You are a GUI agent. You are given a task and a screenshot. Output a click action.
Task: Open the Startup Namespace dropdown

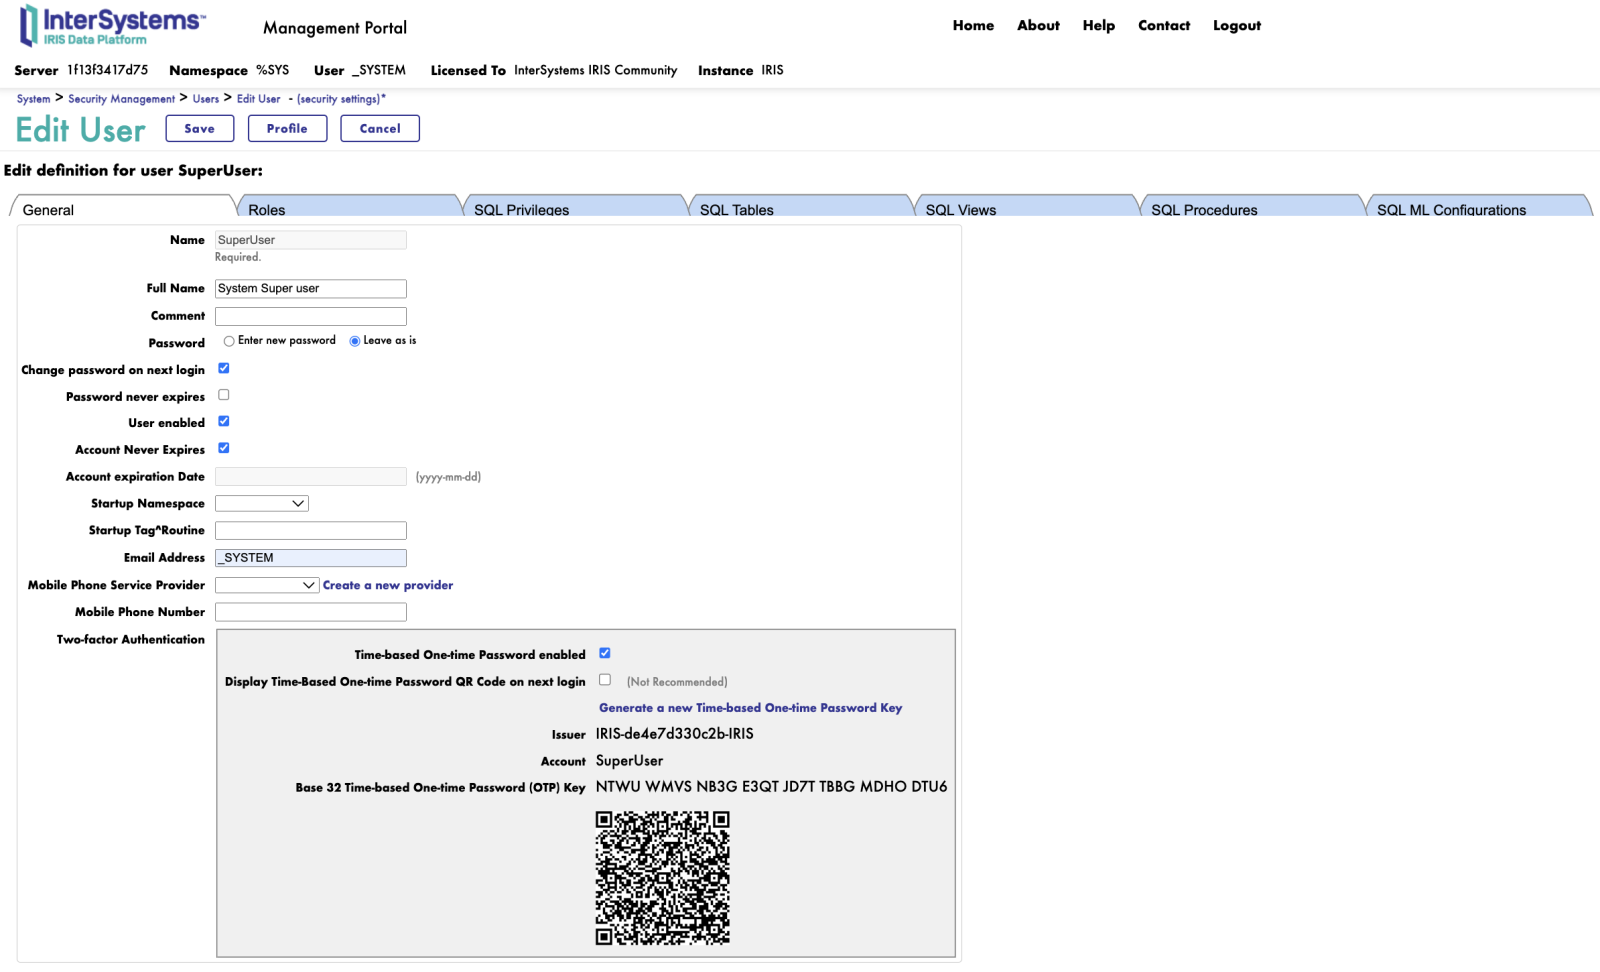click(x=262, y=504)
